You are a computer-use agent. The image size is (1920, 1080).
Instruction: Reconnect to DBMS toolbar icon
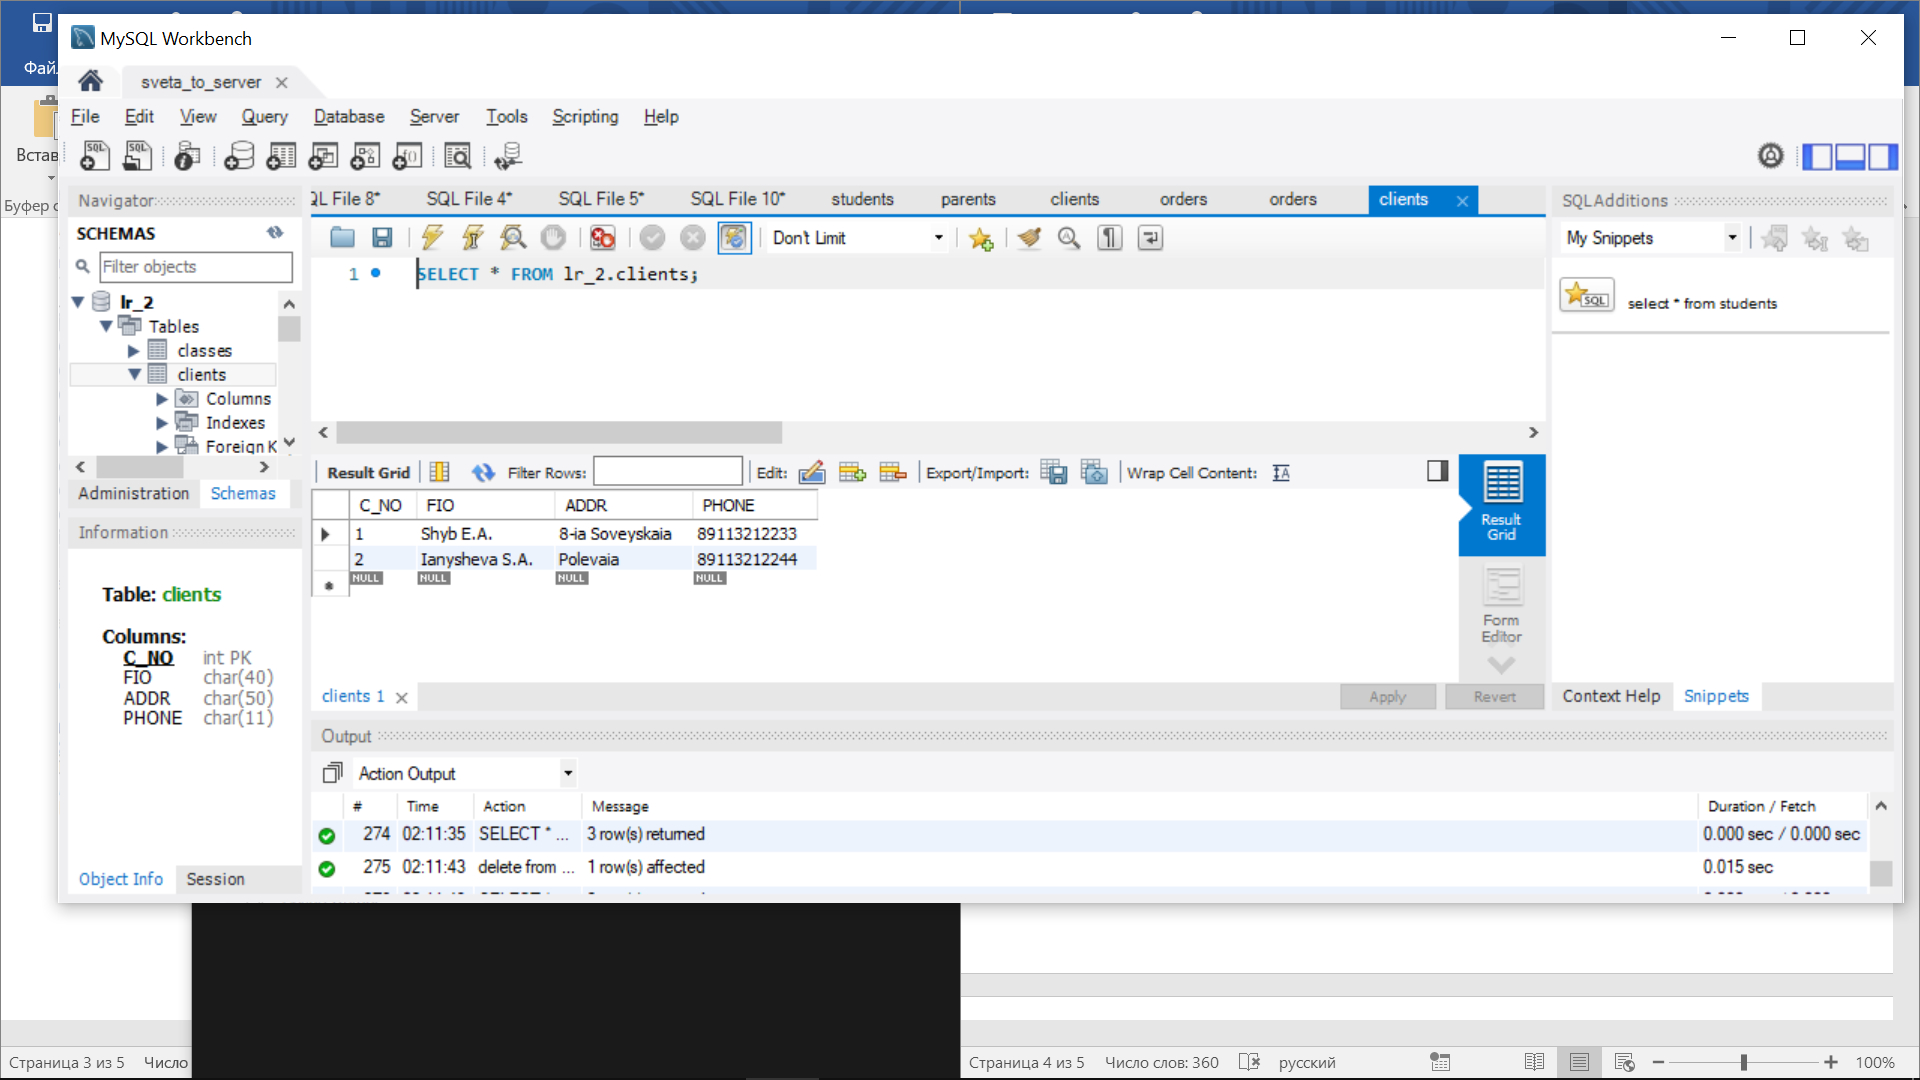pos(508,156)
